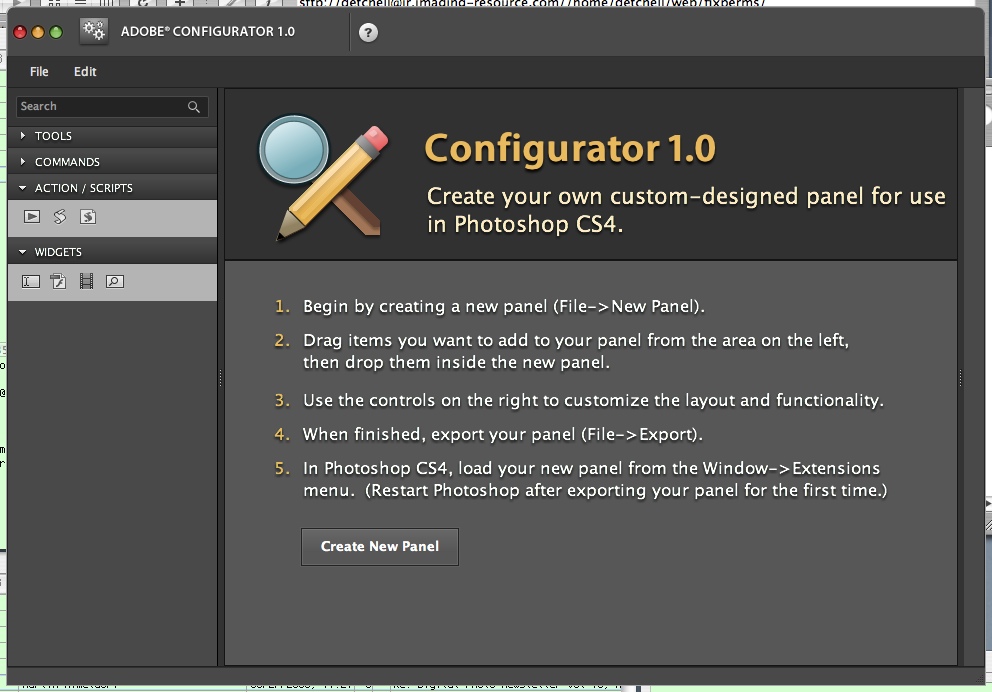The width and height of the screenshot is (992, 692).
Task: Select the Action play button item
Action: pos(31,217)
